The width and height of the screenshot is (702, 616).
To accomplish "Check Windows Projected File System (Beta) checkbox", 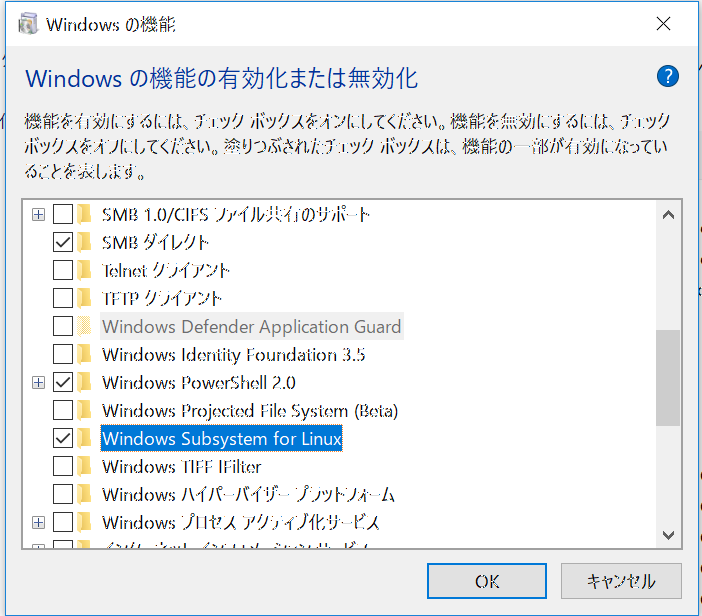I will pos(63,410).
